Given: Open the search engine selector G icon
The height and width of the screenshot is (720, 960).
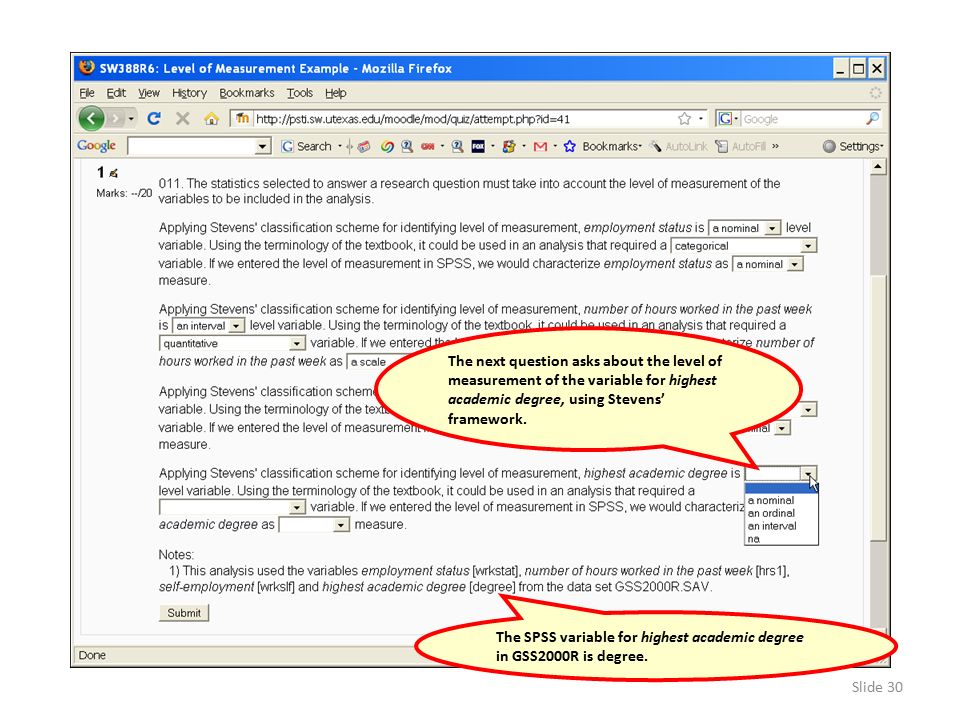Looking at the screenshot, I should tap(727, 119).
